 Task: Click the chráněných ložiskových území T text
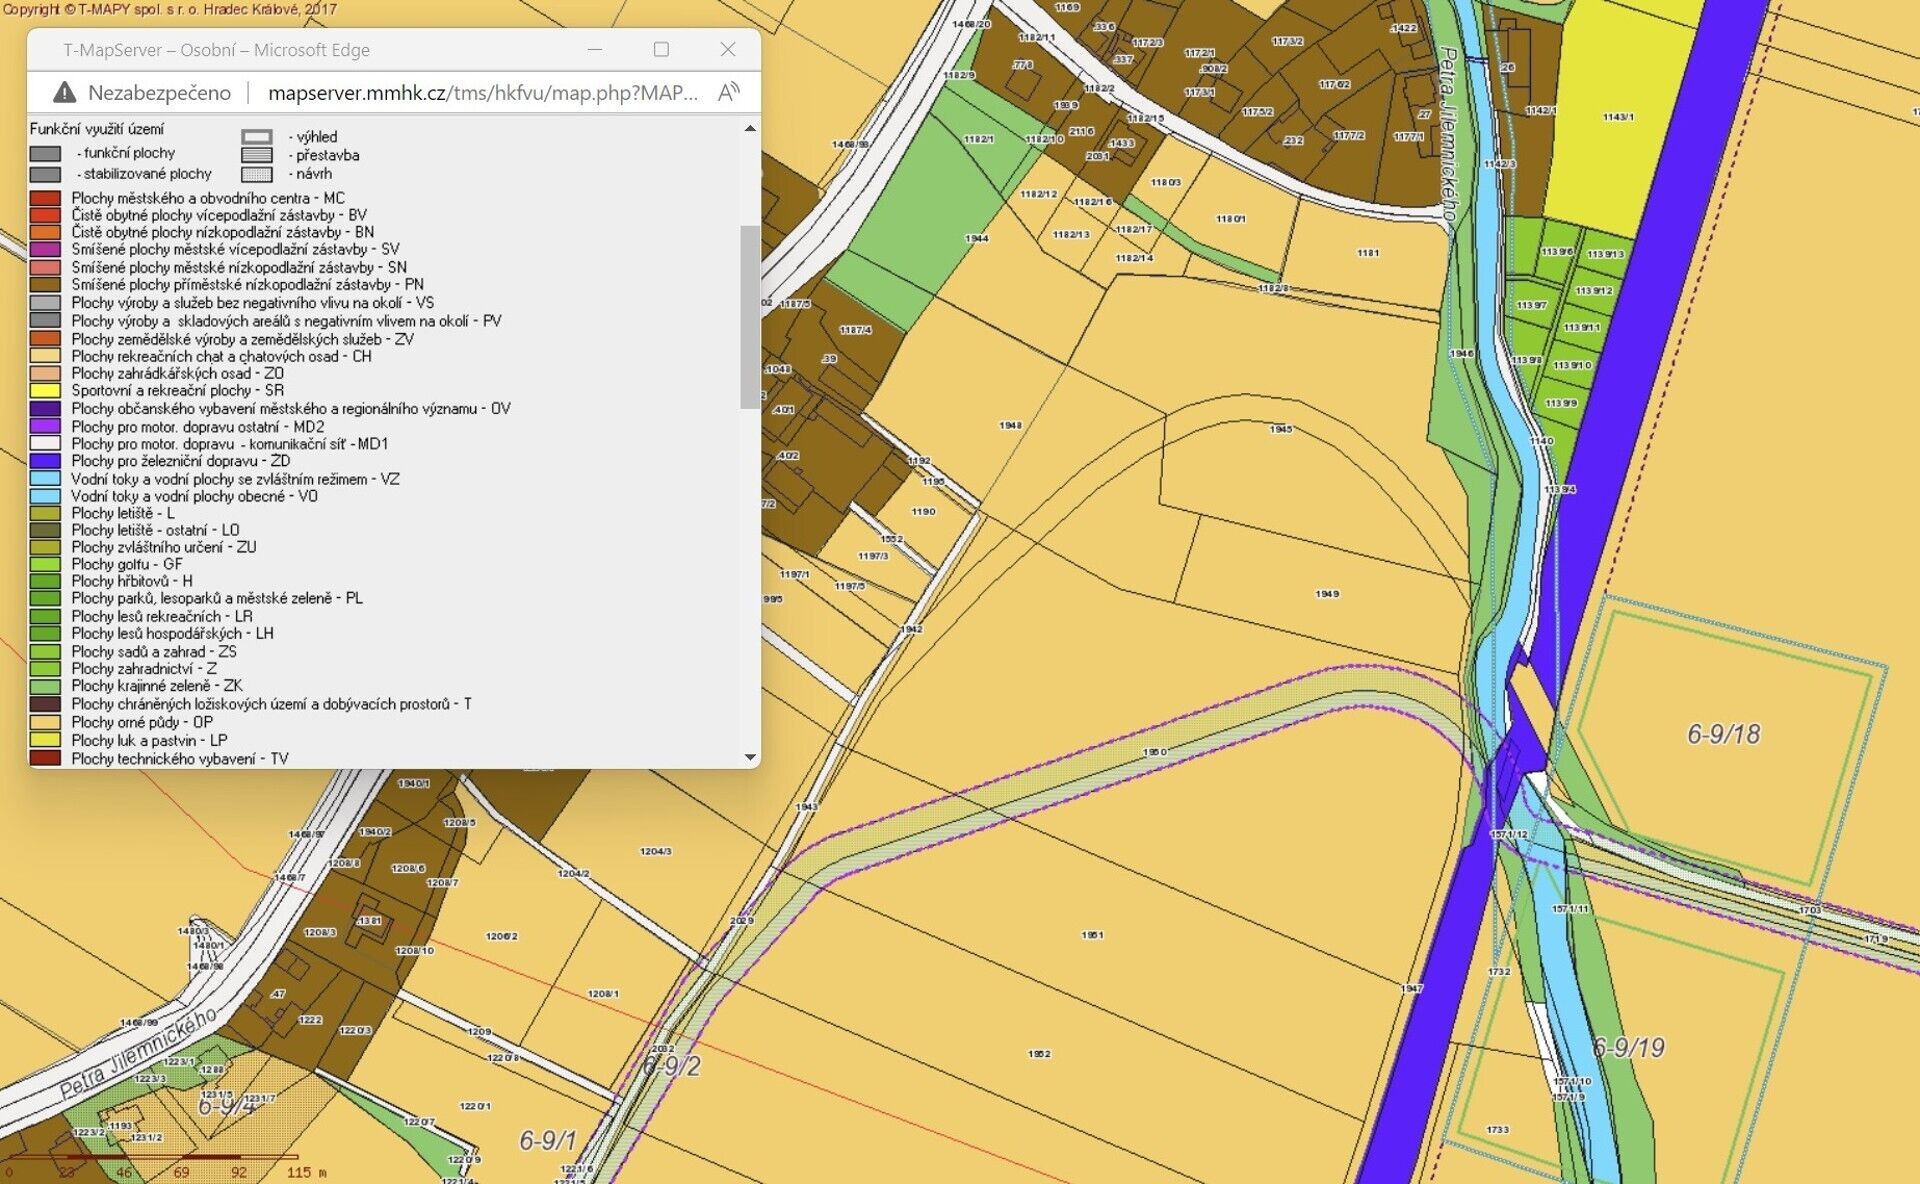pos(271,704)
